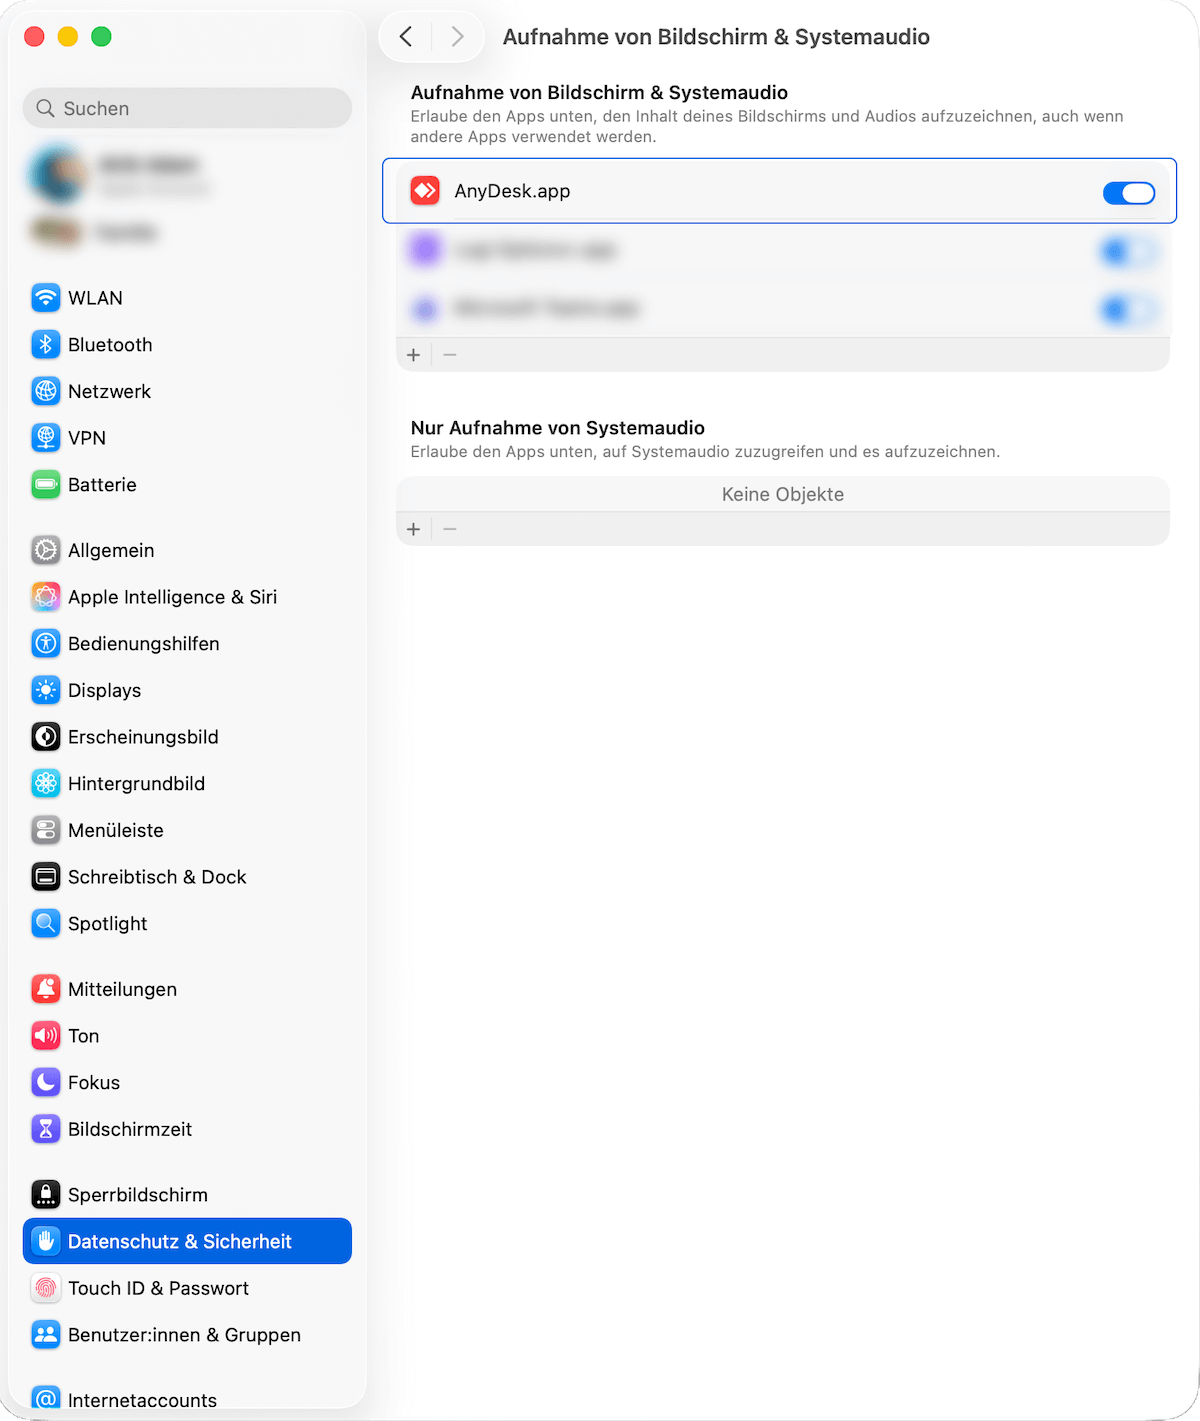Click the Bluetooth icon in sidebar
This screenshot has height=1421, width=1200.
coord(46,345)
